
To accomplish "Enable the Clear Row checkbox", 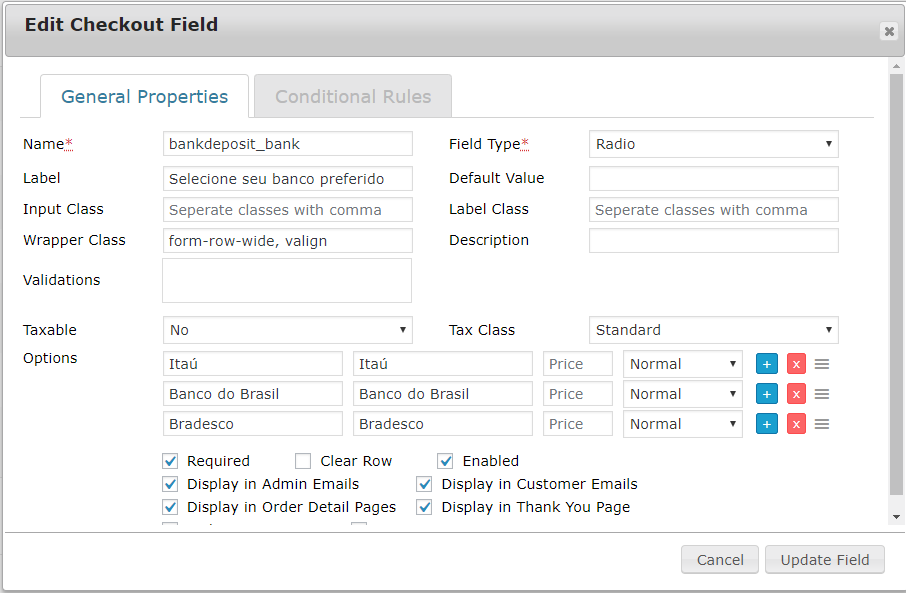I will 303,461.
